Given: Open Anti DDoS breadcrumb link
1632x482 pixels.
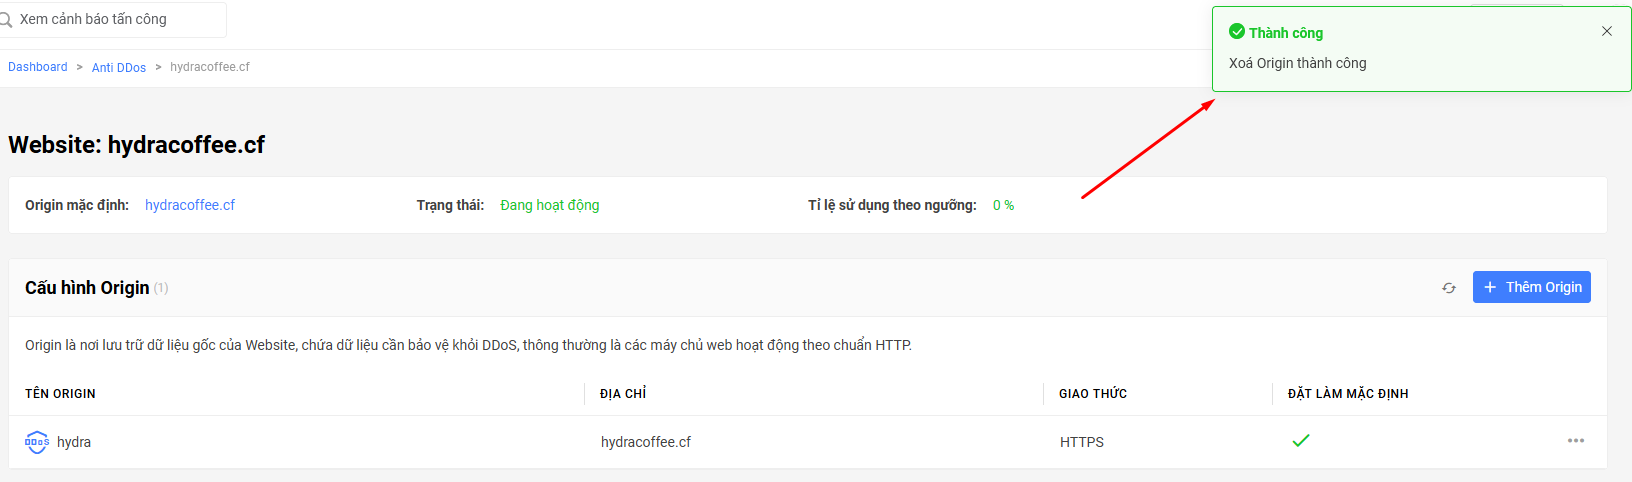Looking at the screenshot, I should (x=119, y=67).
